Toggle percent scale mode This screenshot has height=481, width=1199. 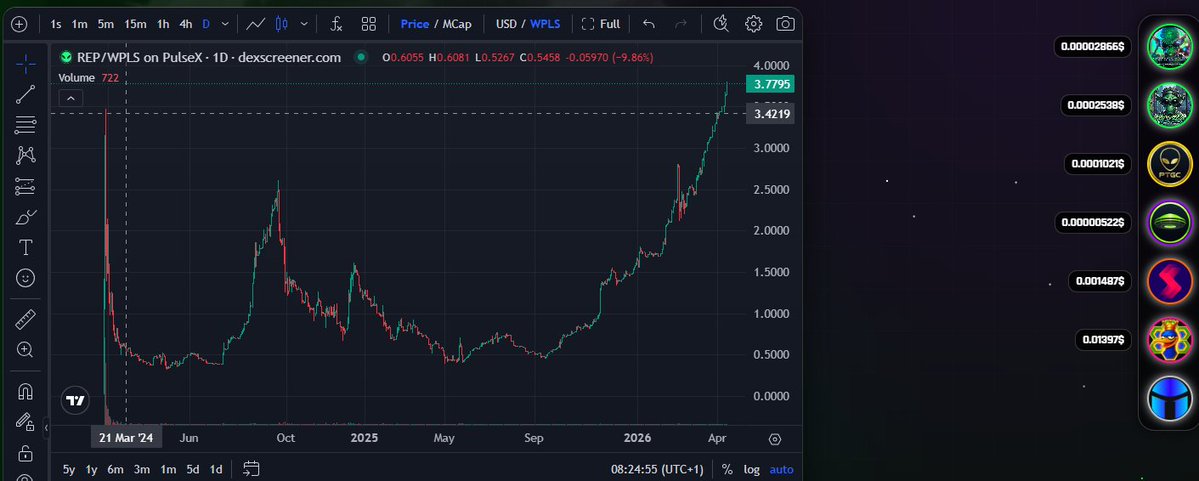726,470
